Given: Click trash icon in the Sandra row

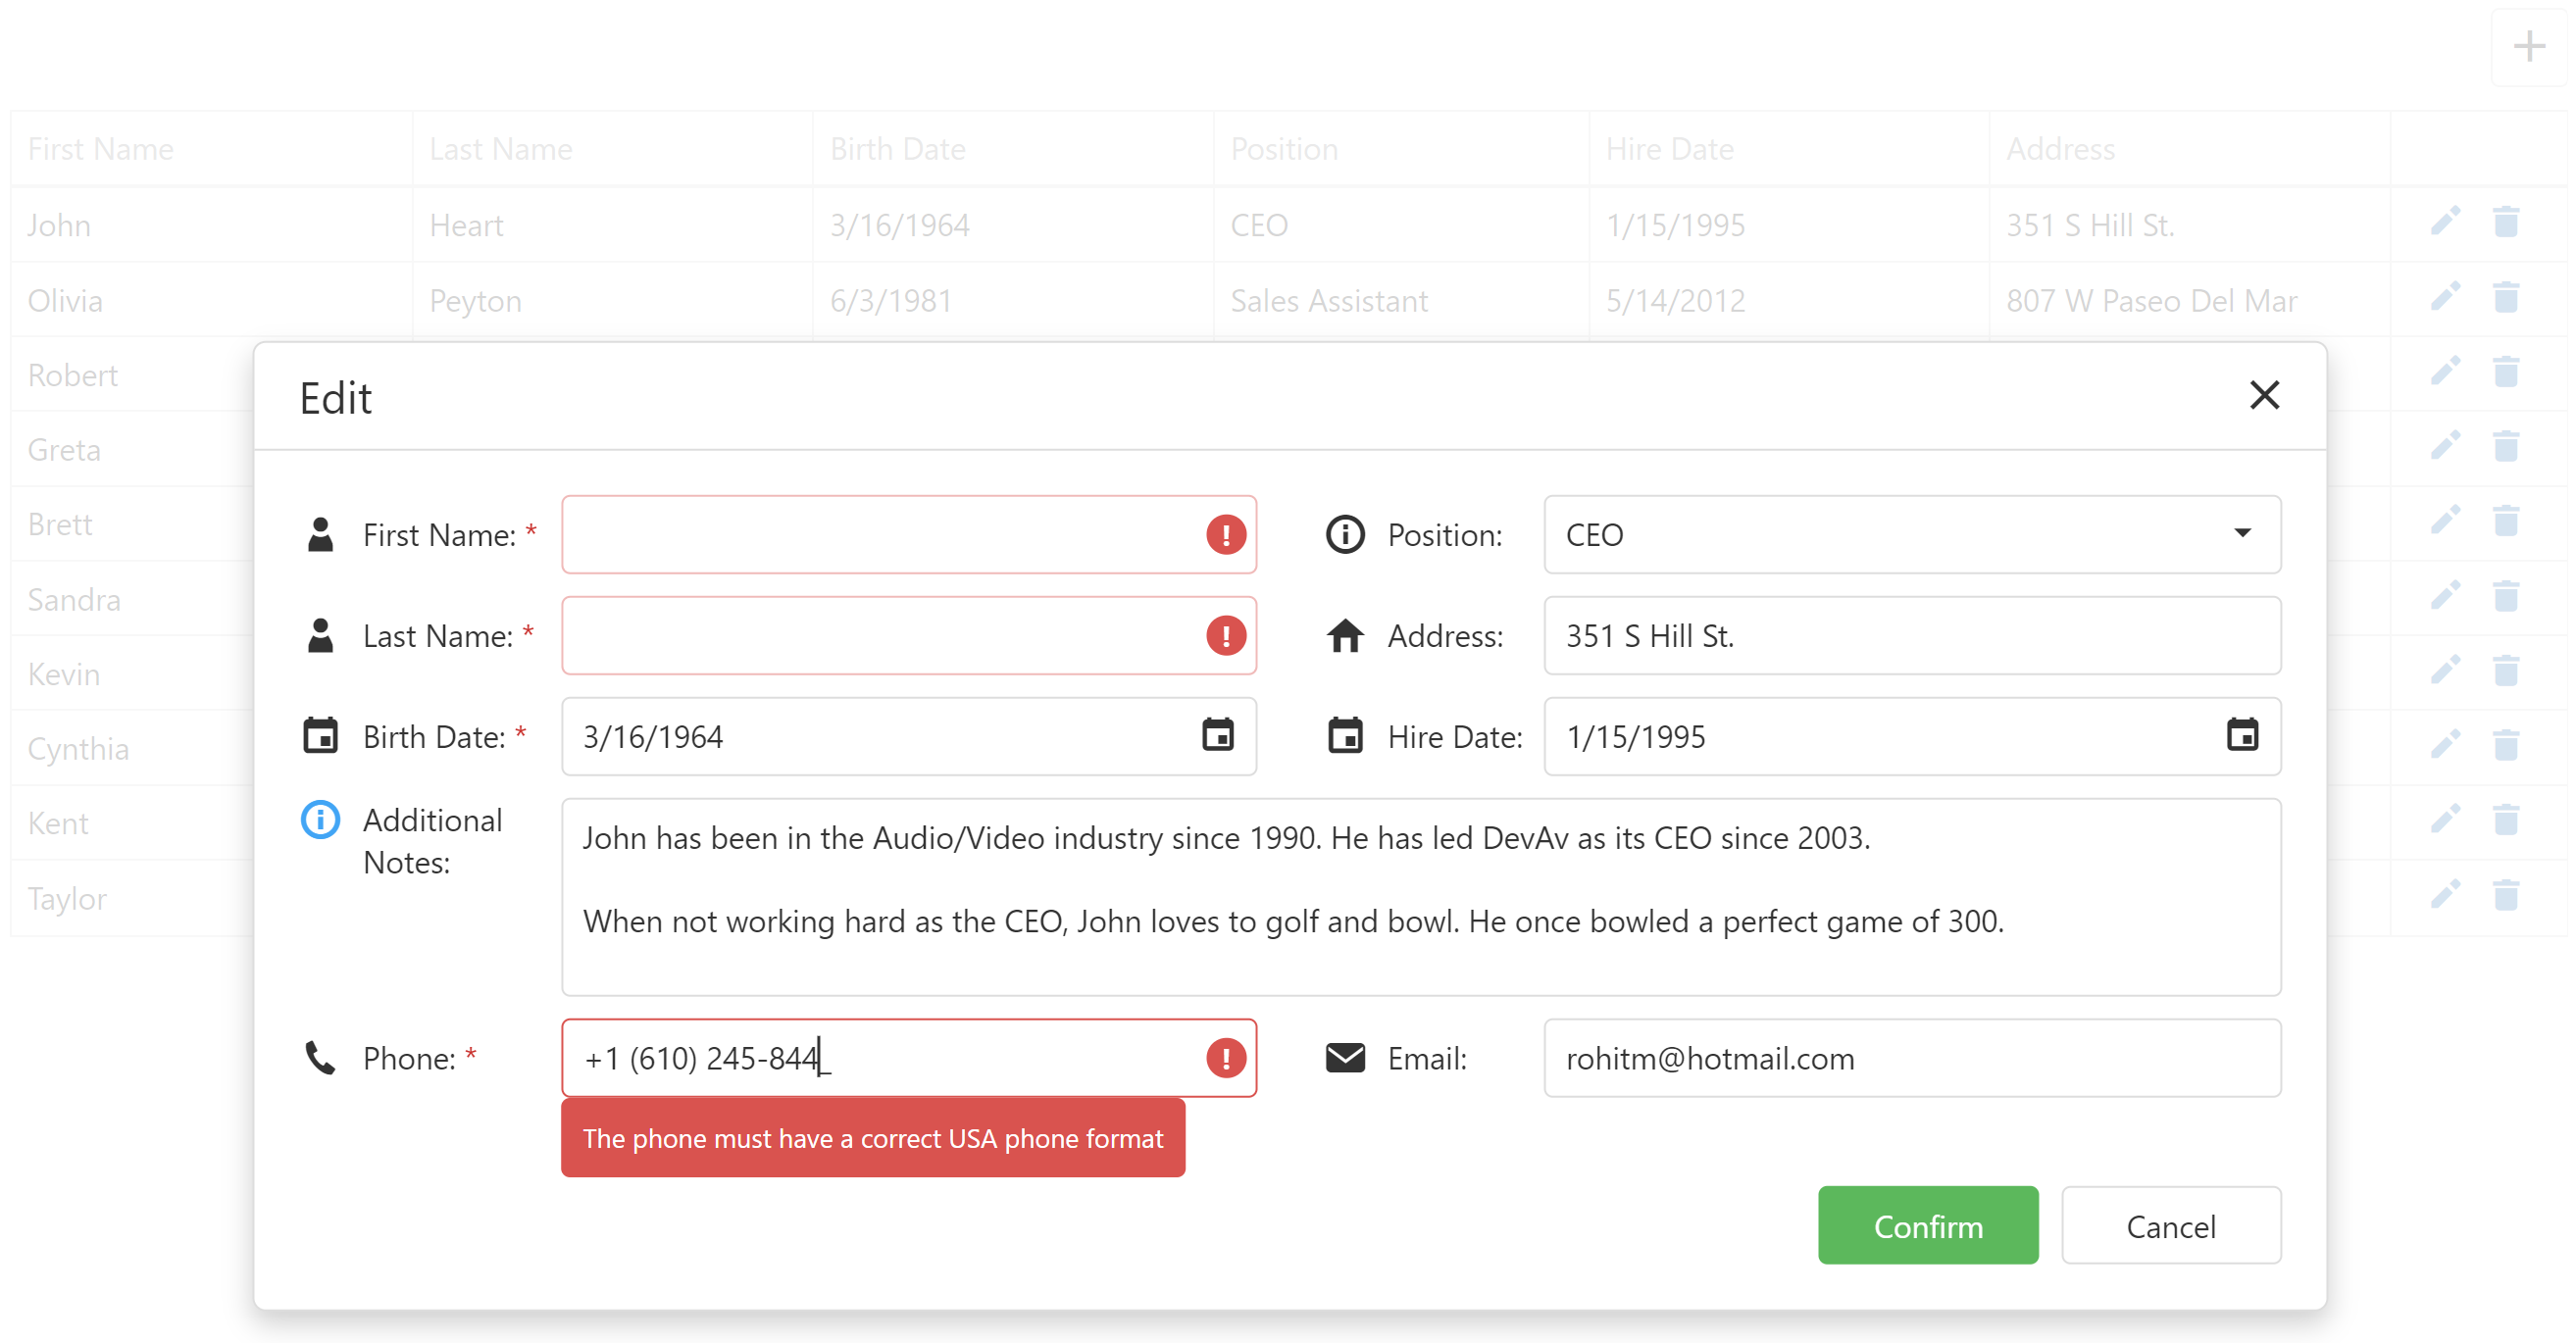Looking at the screenshot, I should pos(2505,597).
